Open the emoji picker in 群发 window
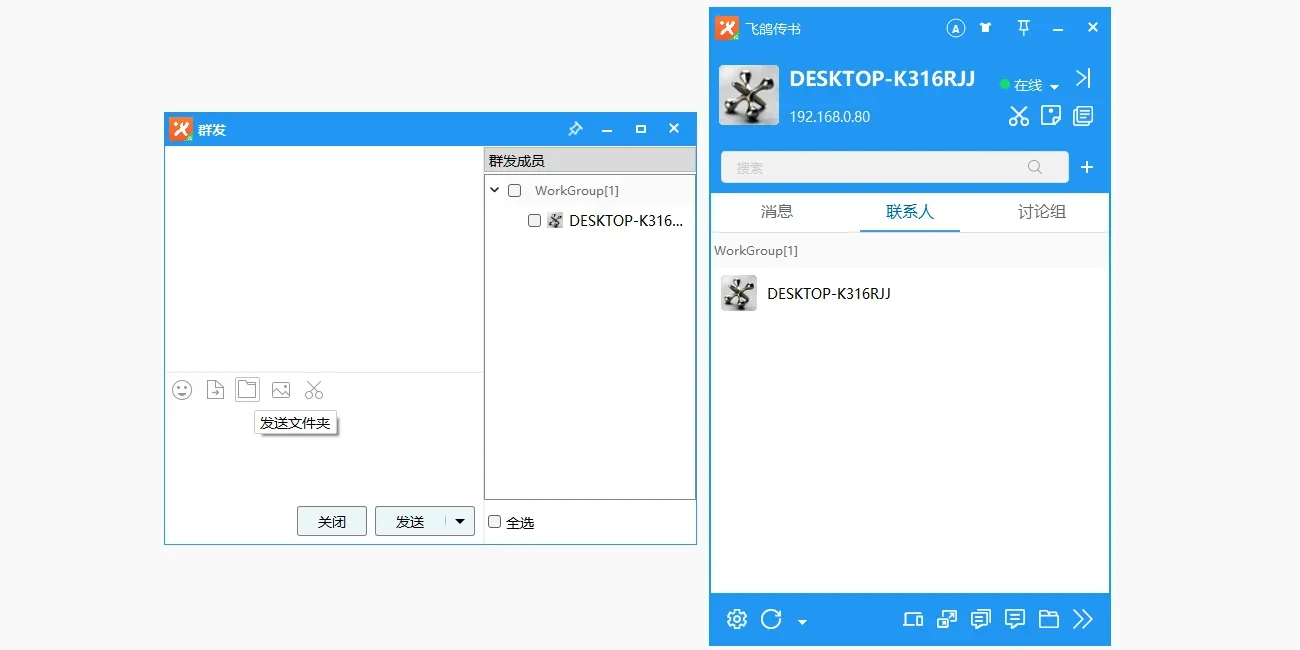 pos(182,390)
